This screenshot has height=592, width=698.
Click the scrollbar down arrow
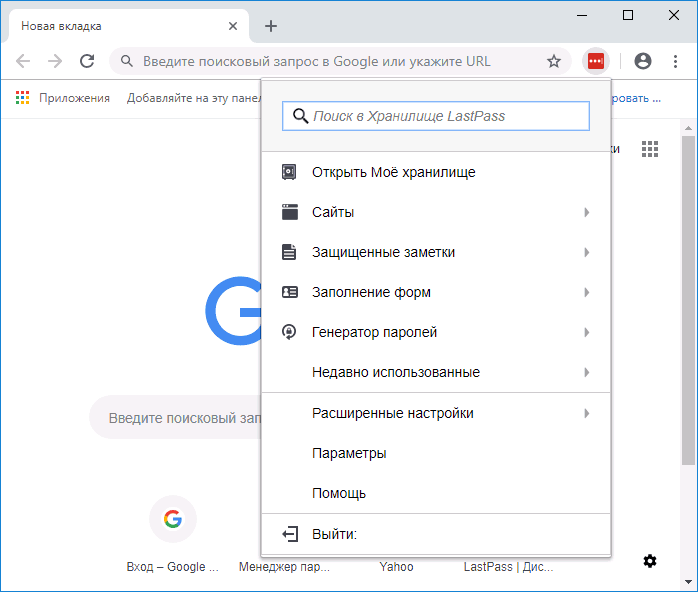(688, 582)
